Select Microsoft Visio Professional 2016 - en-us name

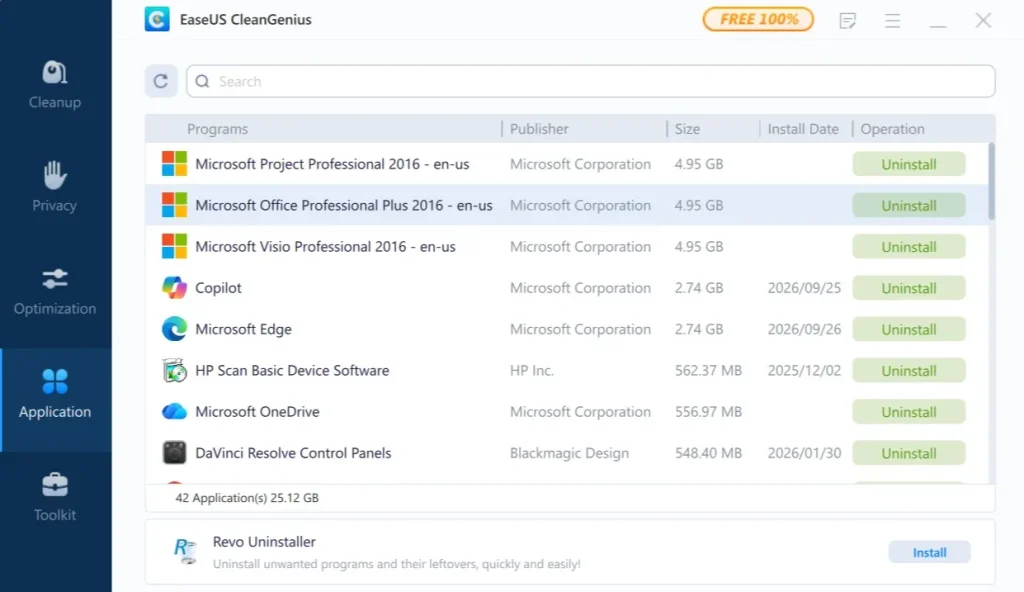coord(325,246)
